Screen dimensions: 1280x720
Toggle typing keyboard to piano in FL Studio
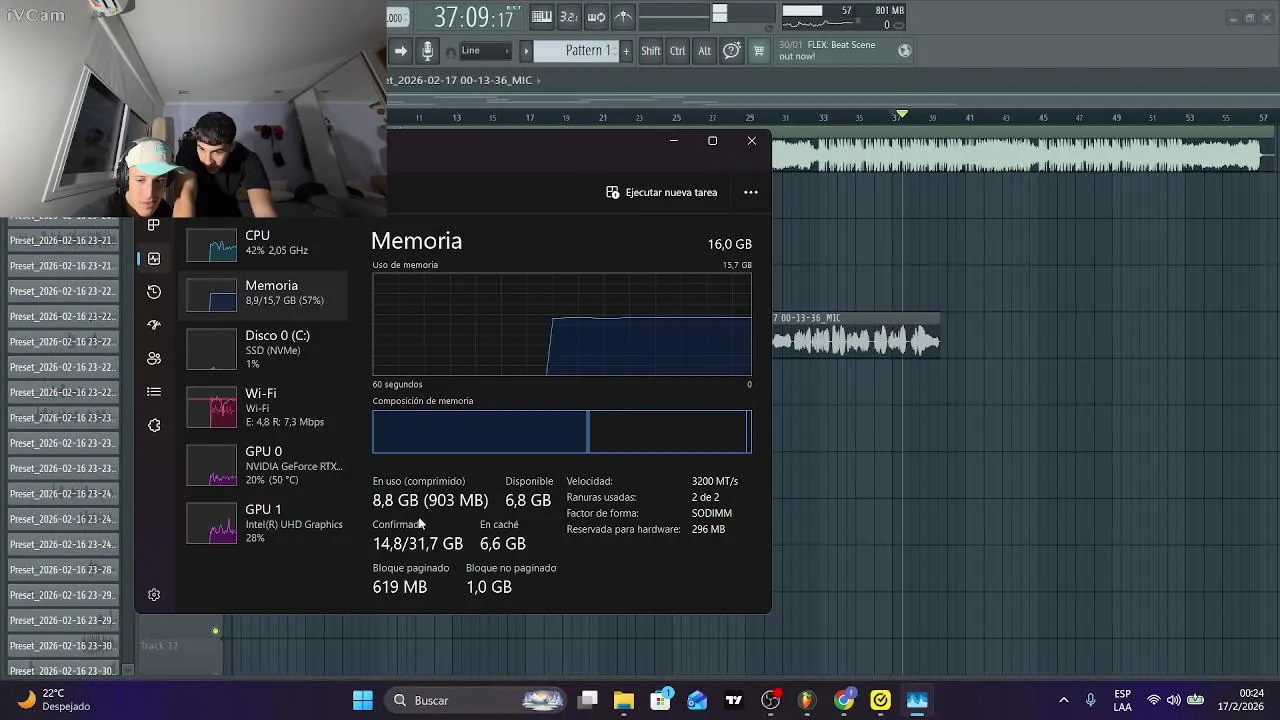pos(542,16)
